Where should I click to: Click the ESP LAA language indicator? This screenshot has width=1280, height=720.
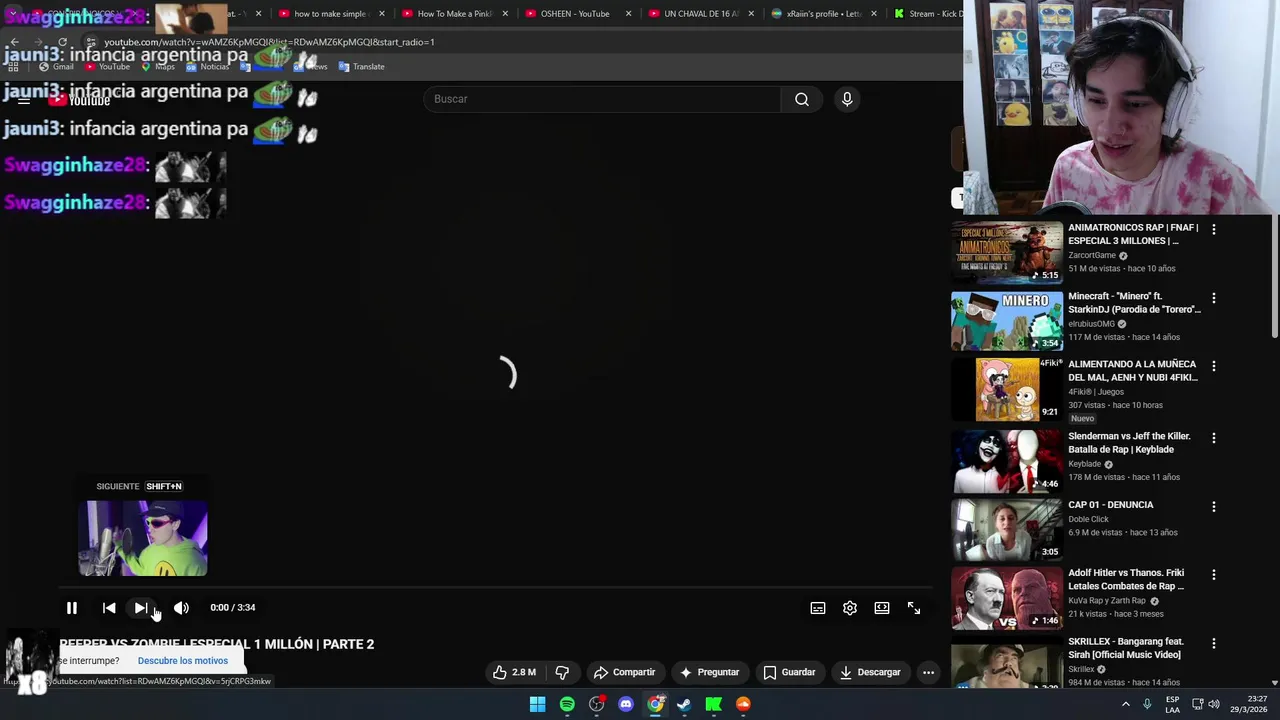pyautogui.click(x=1172, y=704)
